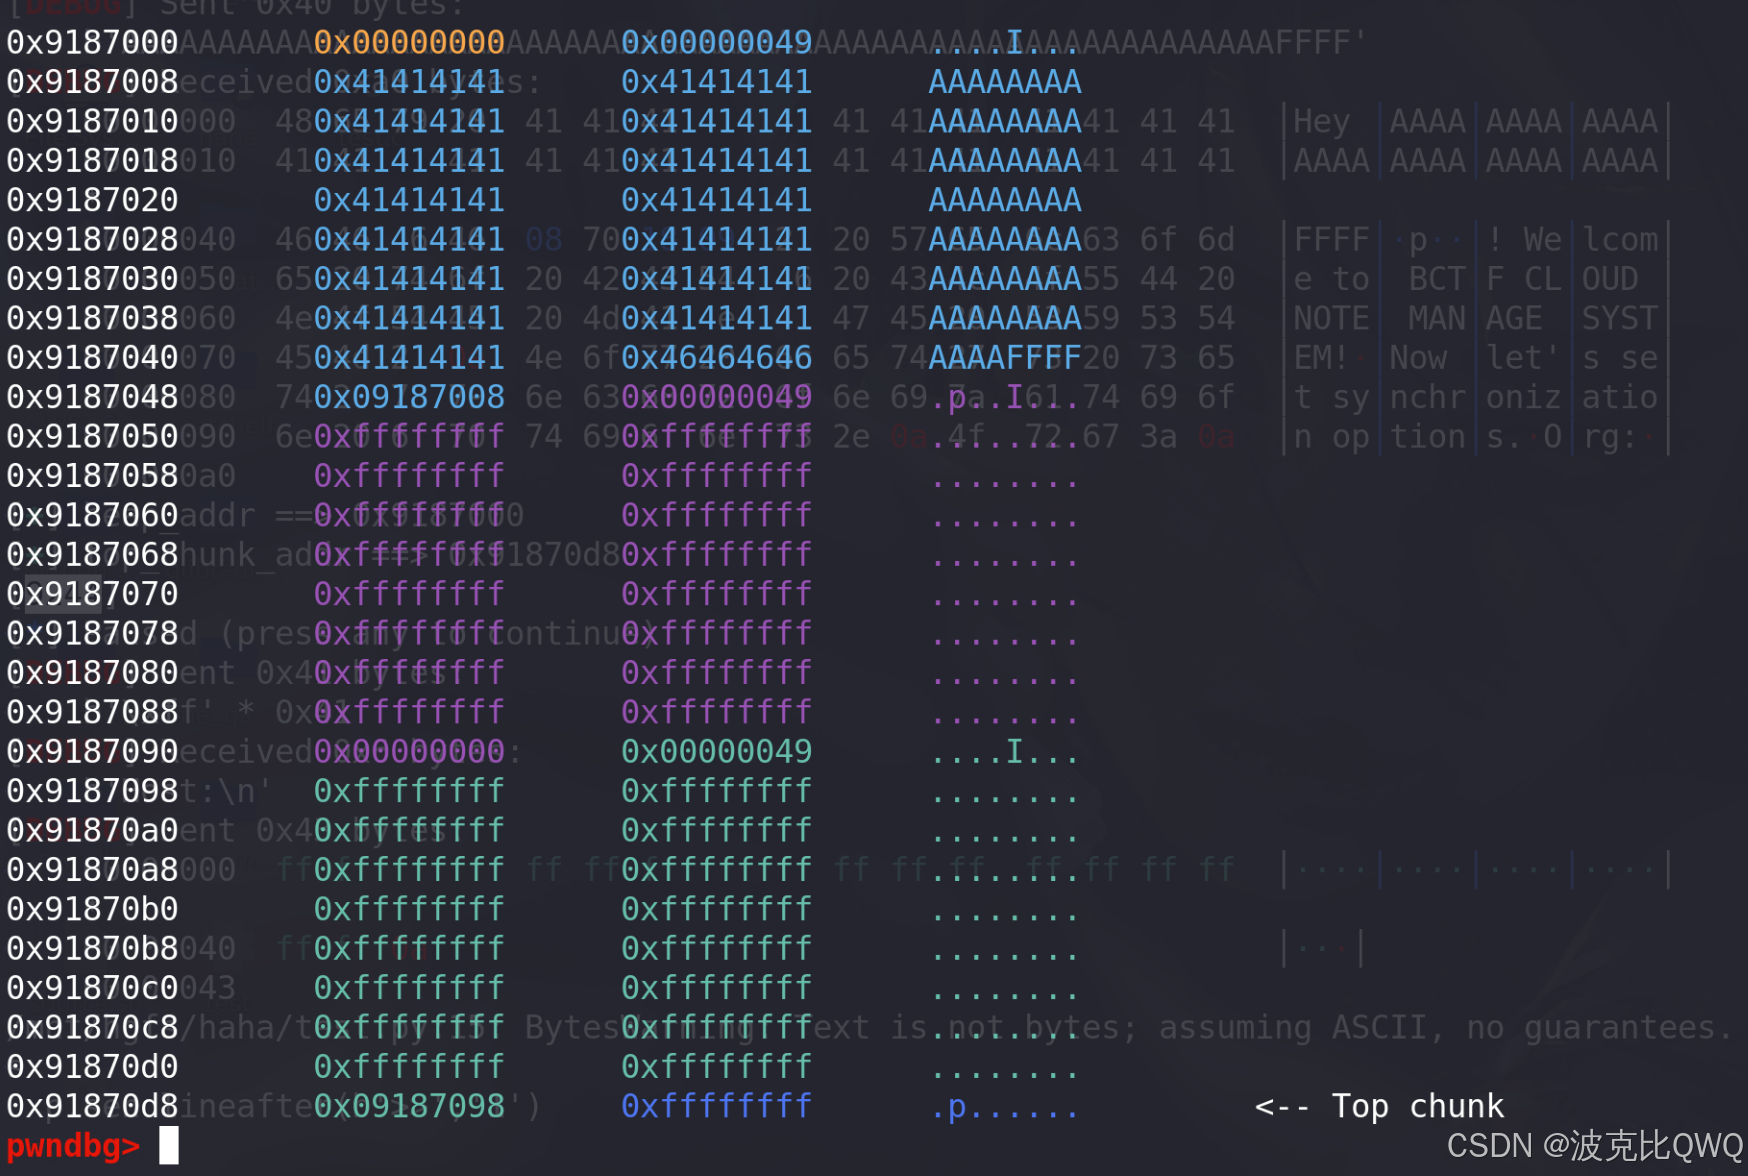Select address 0x9187090
Screen dimensions: 1748x1176
[92, 751]
